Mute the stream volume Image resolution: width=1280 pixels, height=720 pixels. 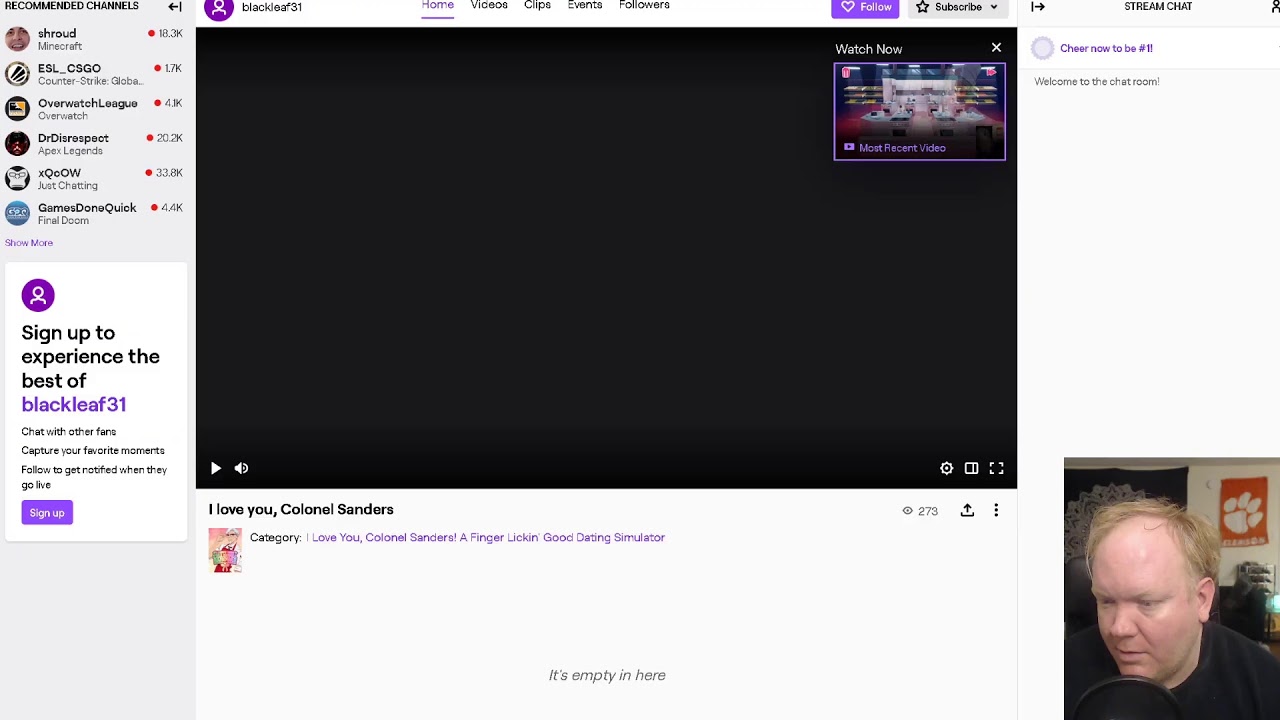click(241, 468)
